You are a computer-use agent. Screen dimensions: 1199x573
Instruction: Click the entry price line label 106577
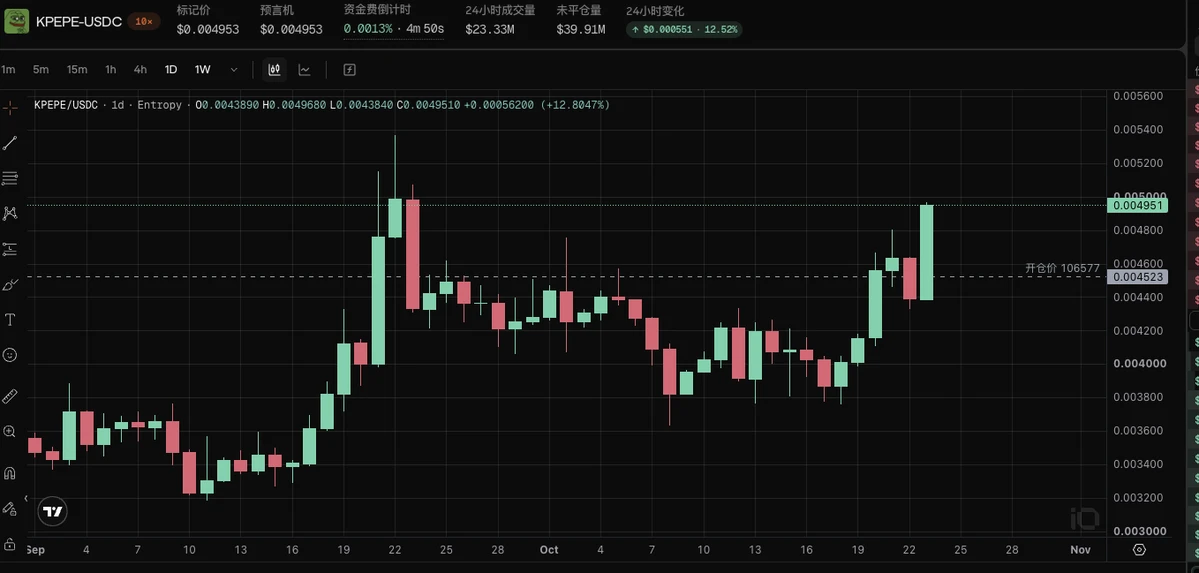pos(1062,269)
